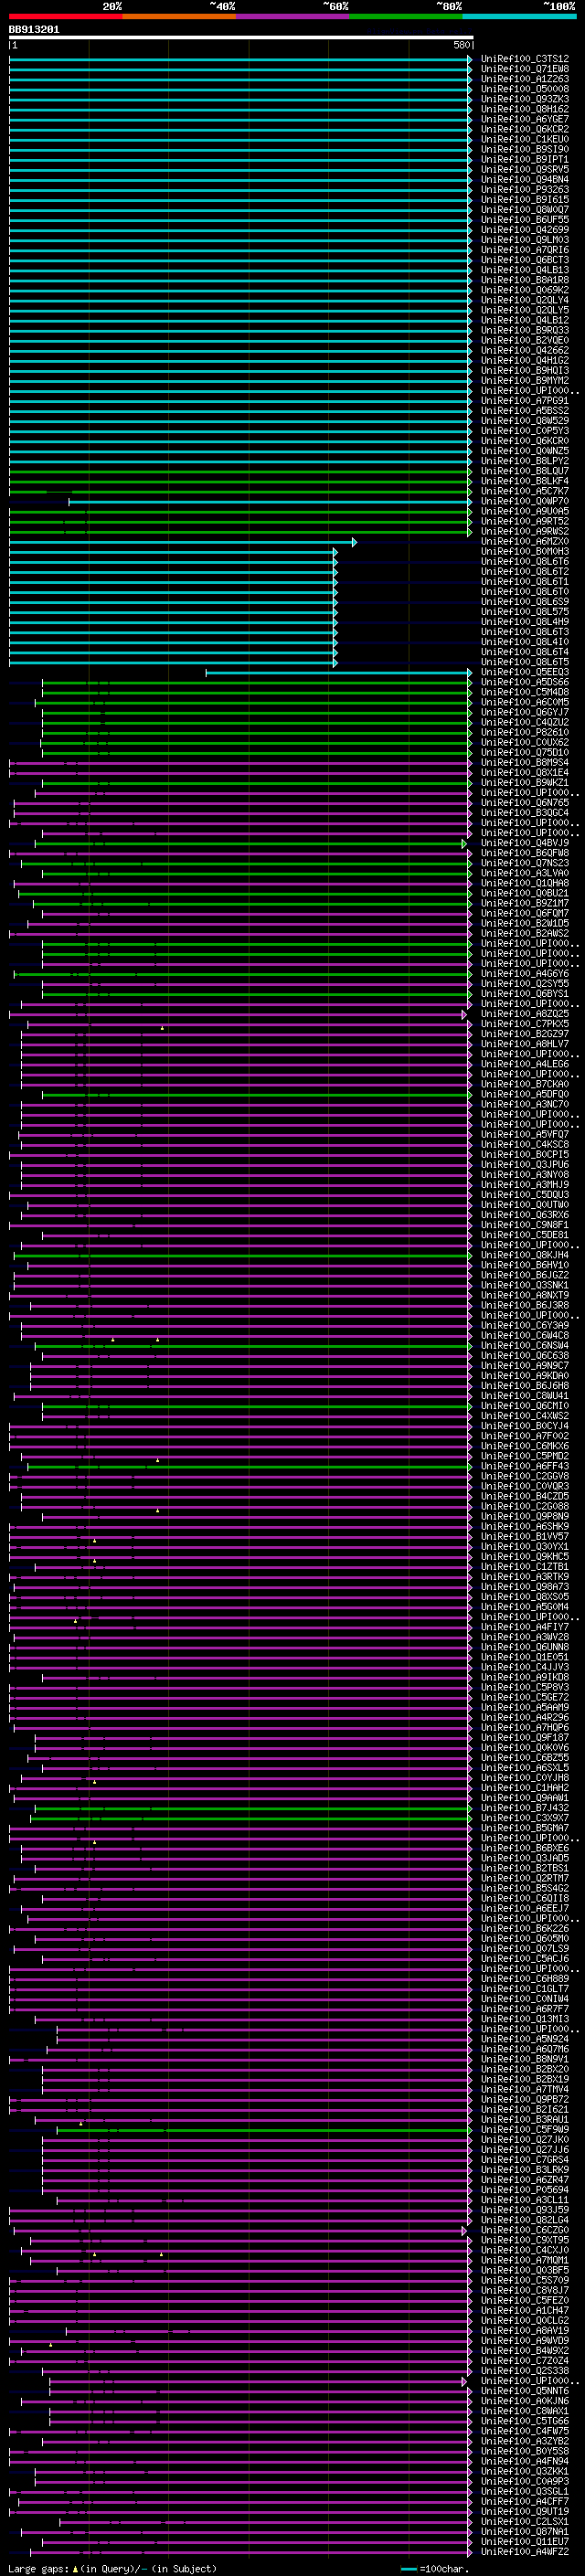The height and width of the screenshot is (2576, 585).
Task: Select the UniRef100_Q7NS23 label
Action: coord(525,863)
